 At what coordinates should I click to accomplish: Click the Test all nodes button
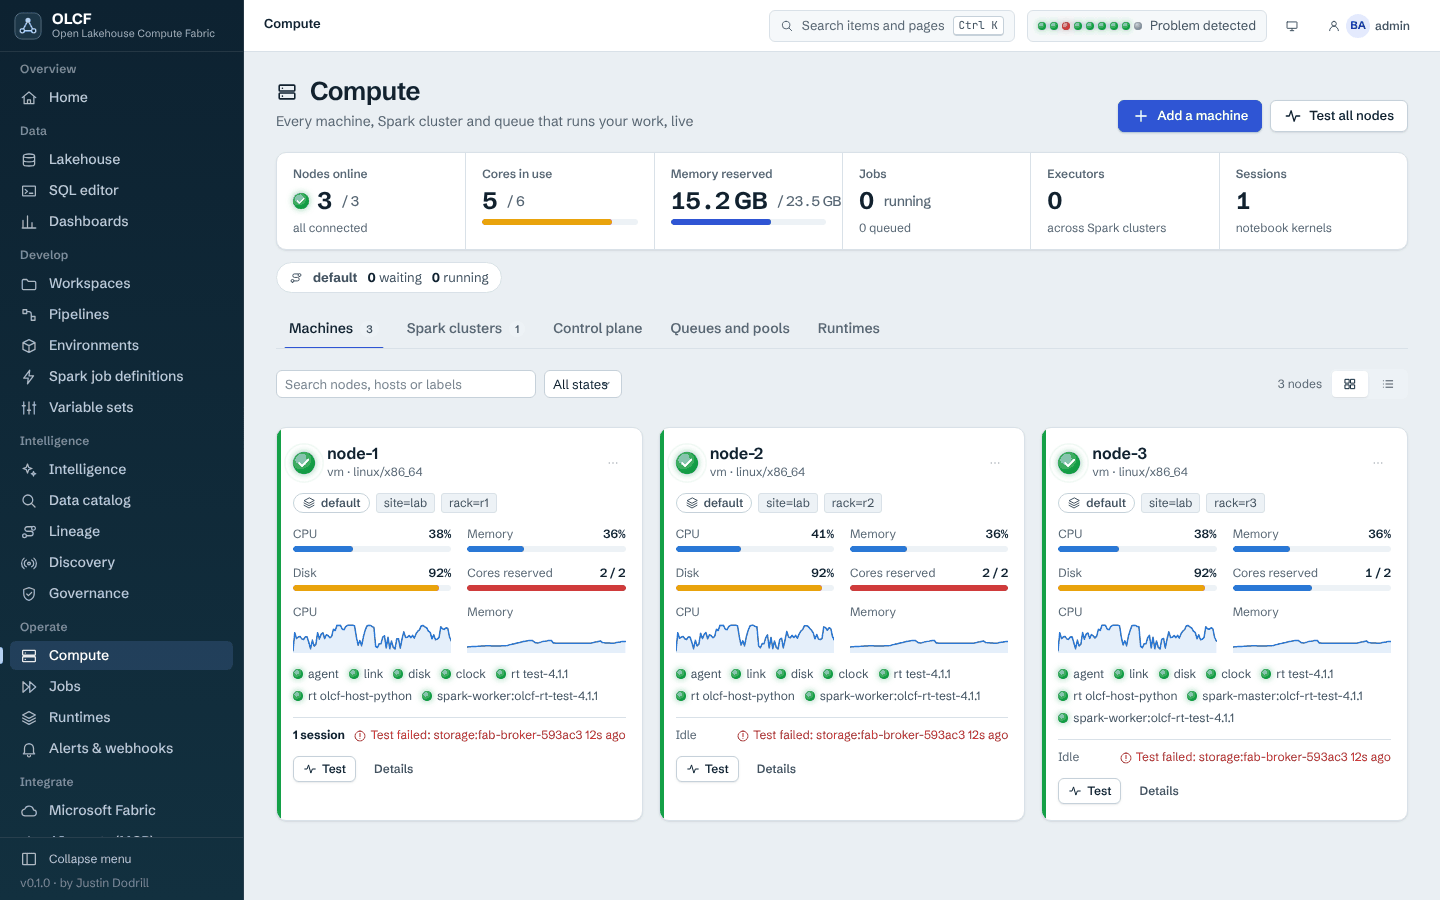[x=1339, y=116]
